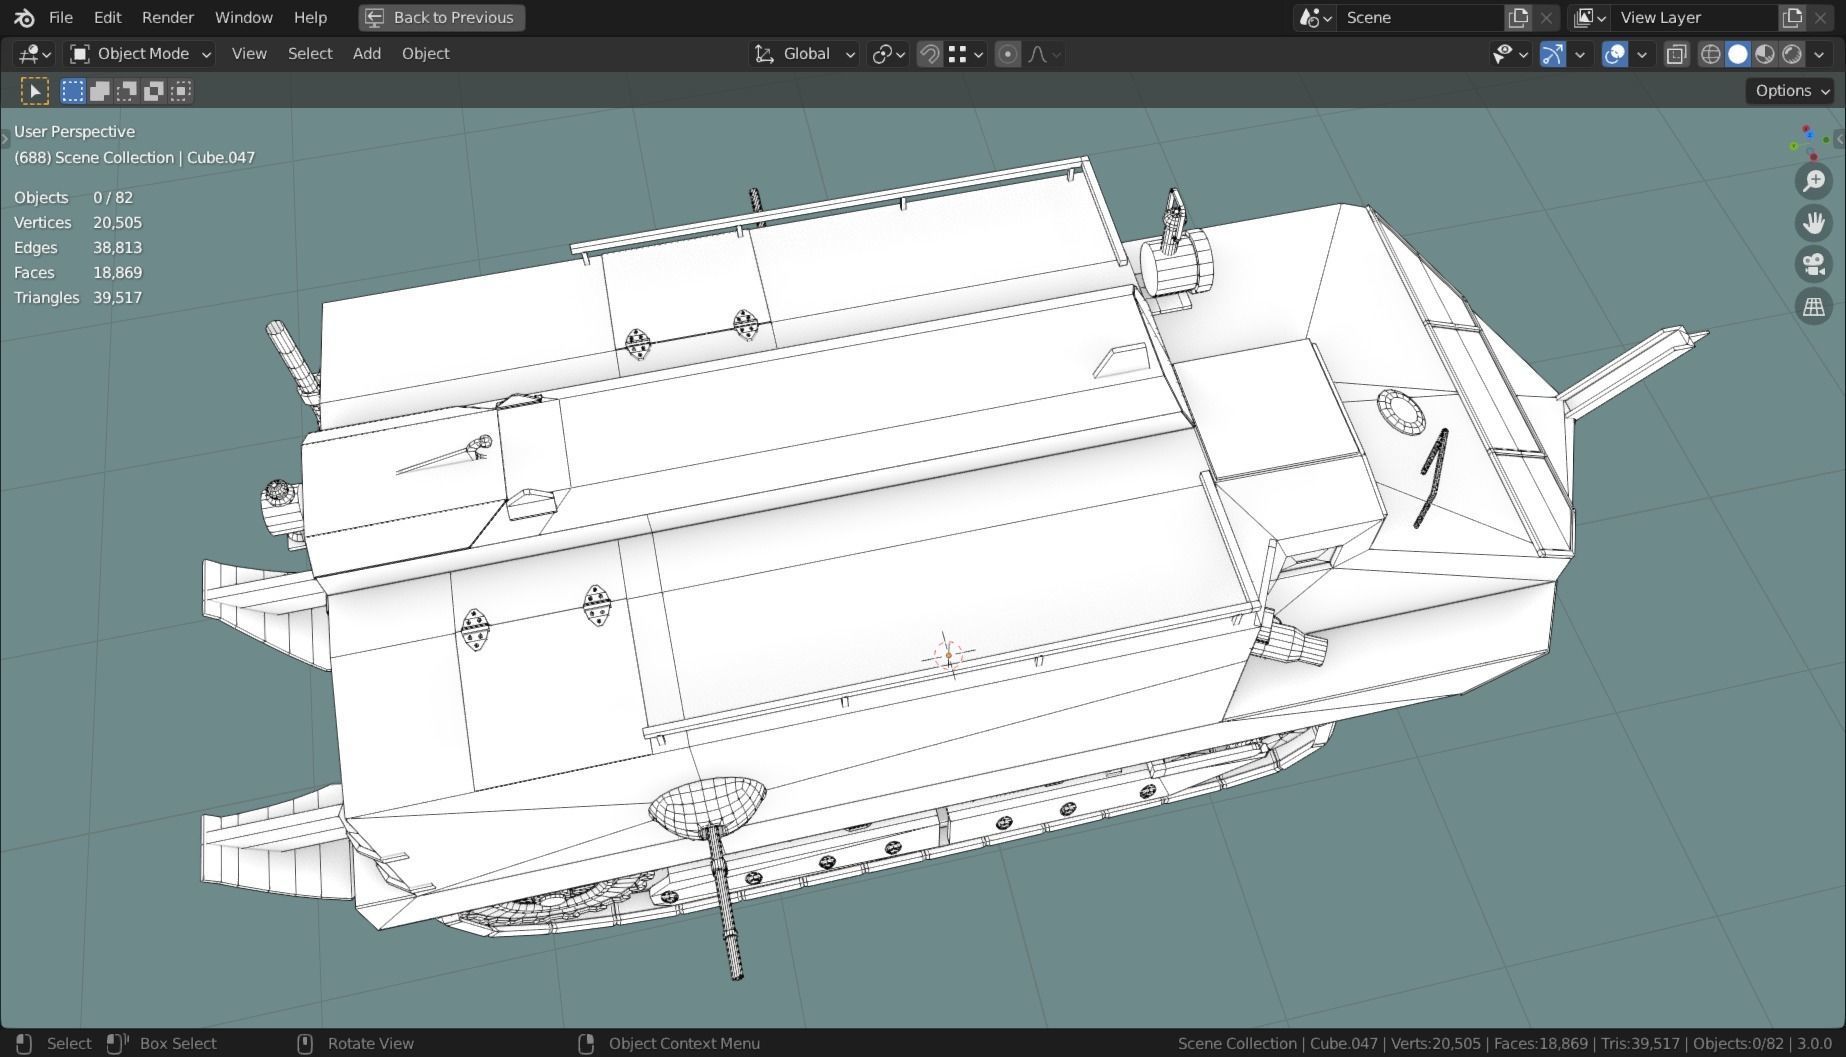Remove the view layer X icon
Image resolution: width=1846 pixels, height=1057 pixels.
pos(1820,17)
